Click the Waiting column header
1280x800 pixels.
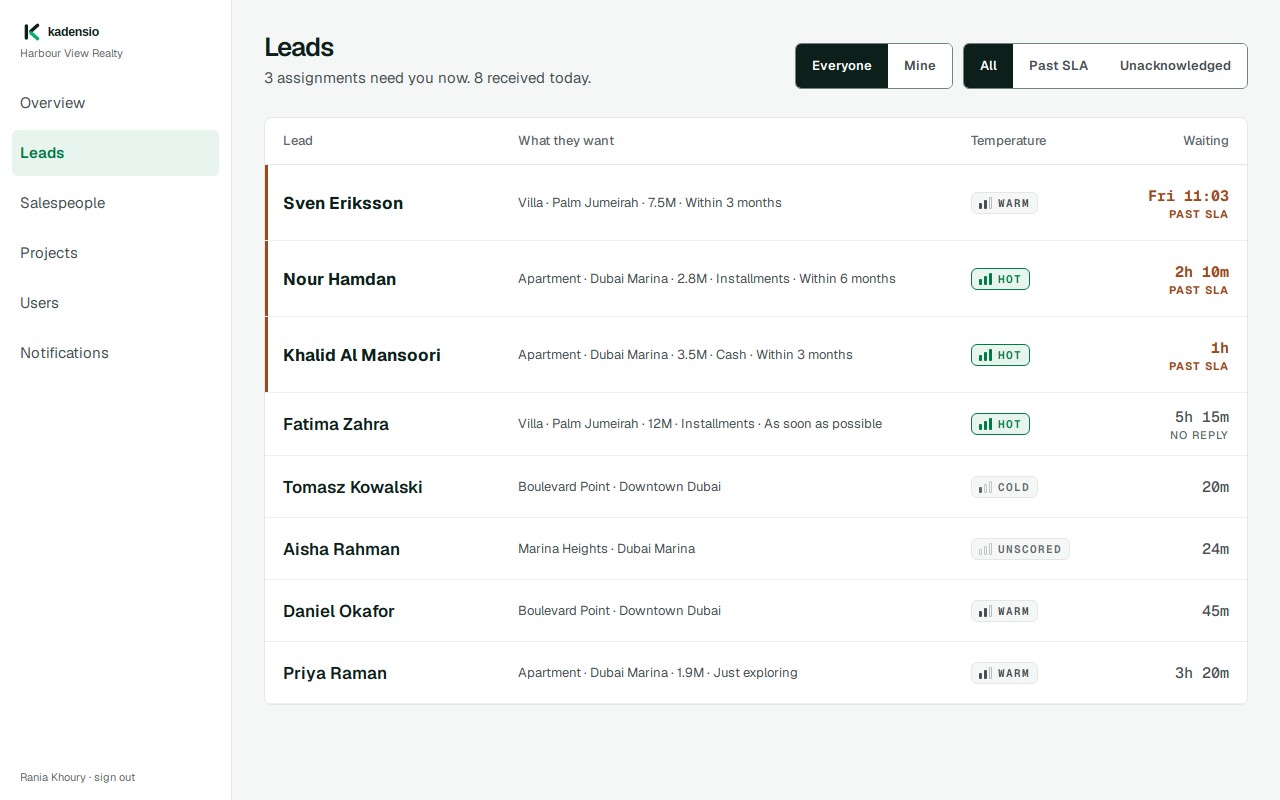pyautogui.click(x=1206, y=141)
